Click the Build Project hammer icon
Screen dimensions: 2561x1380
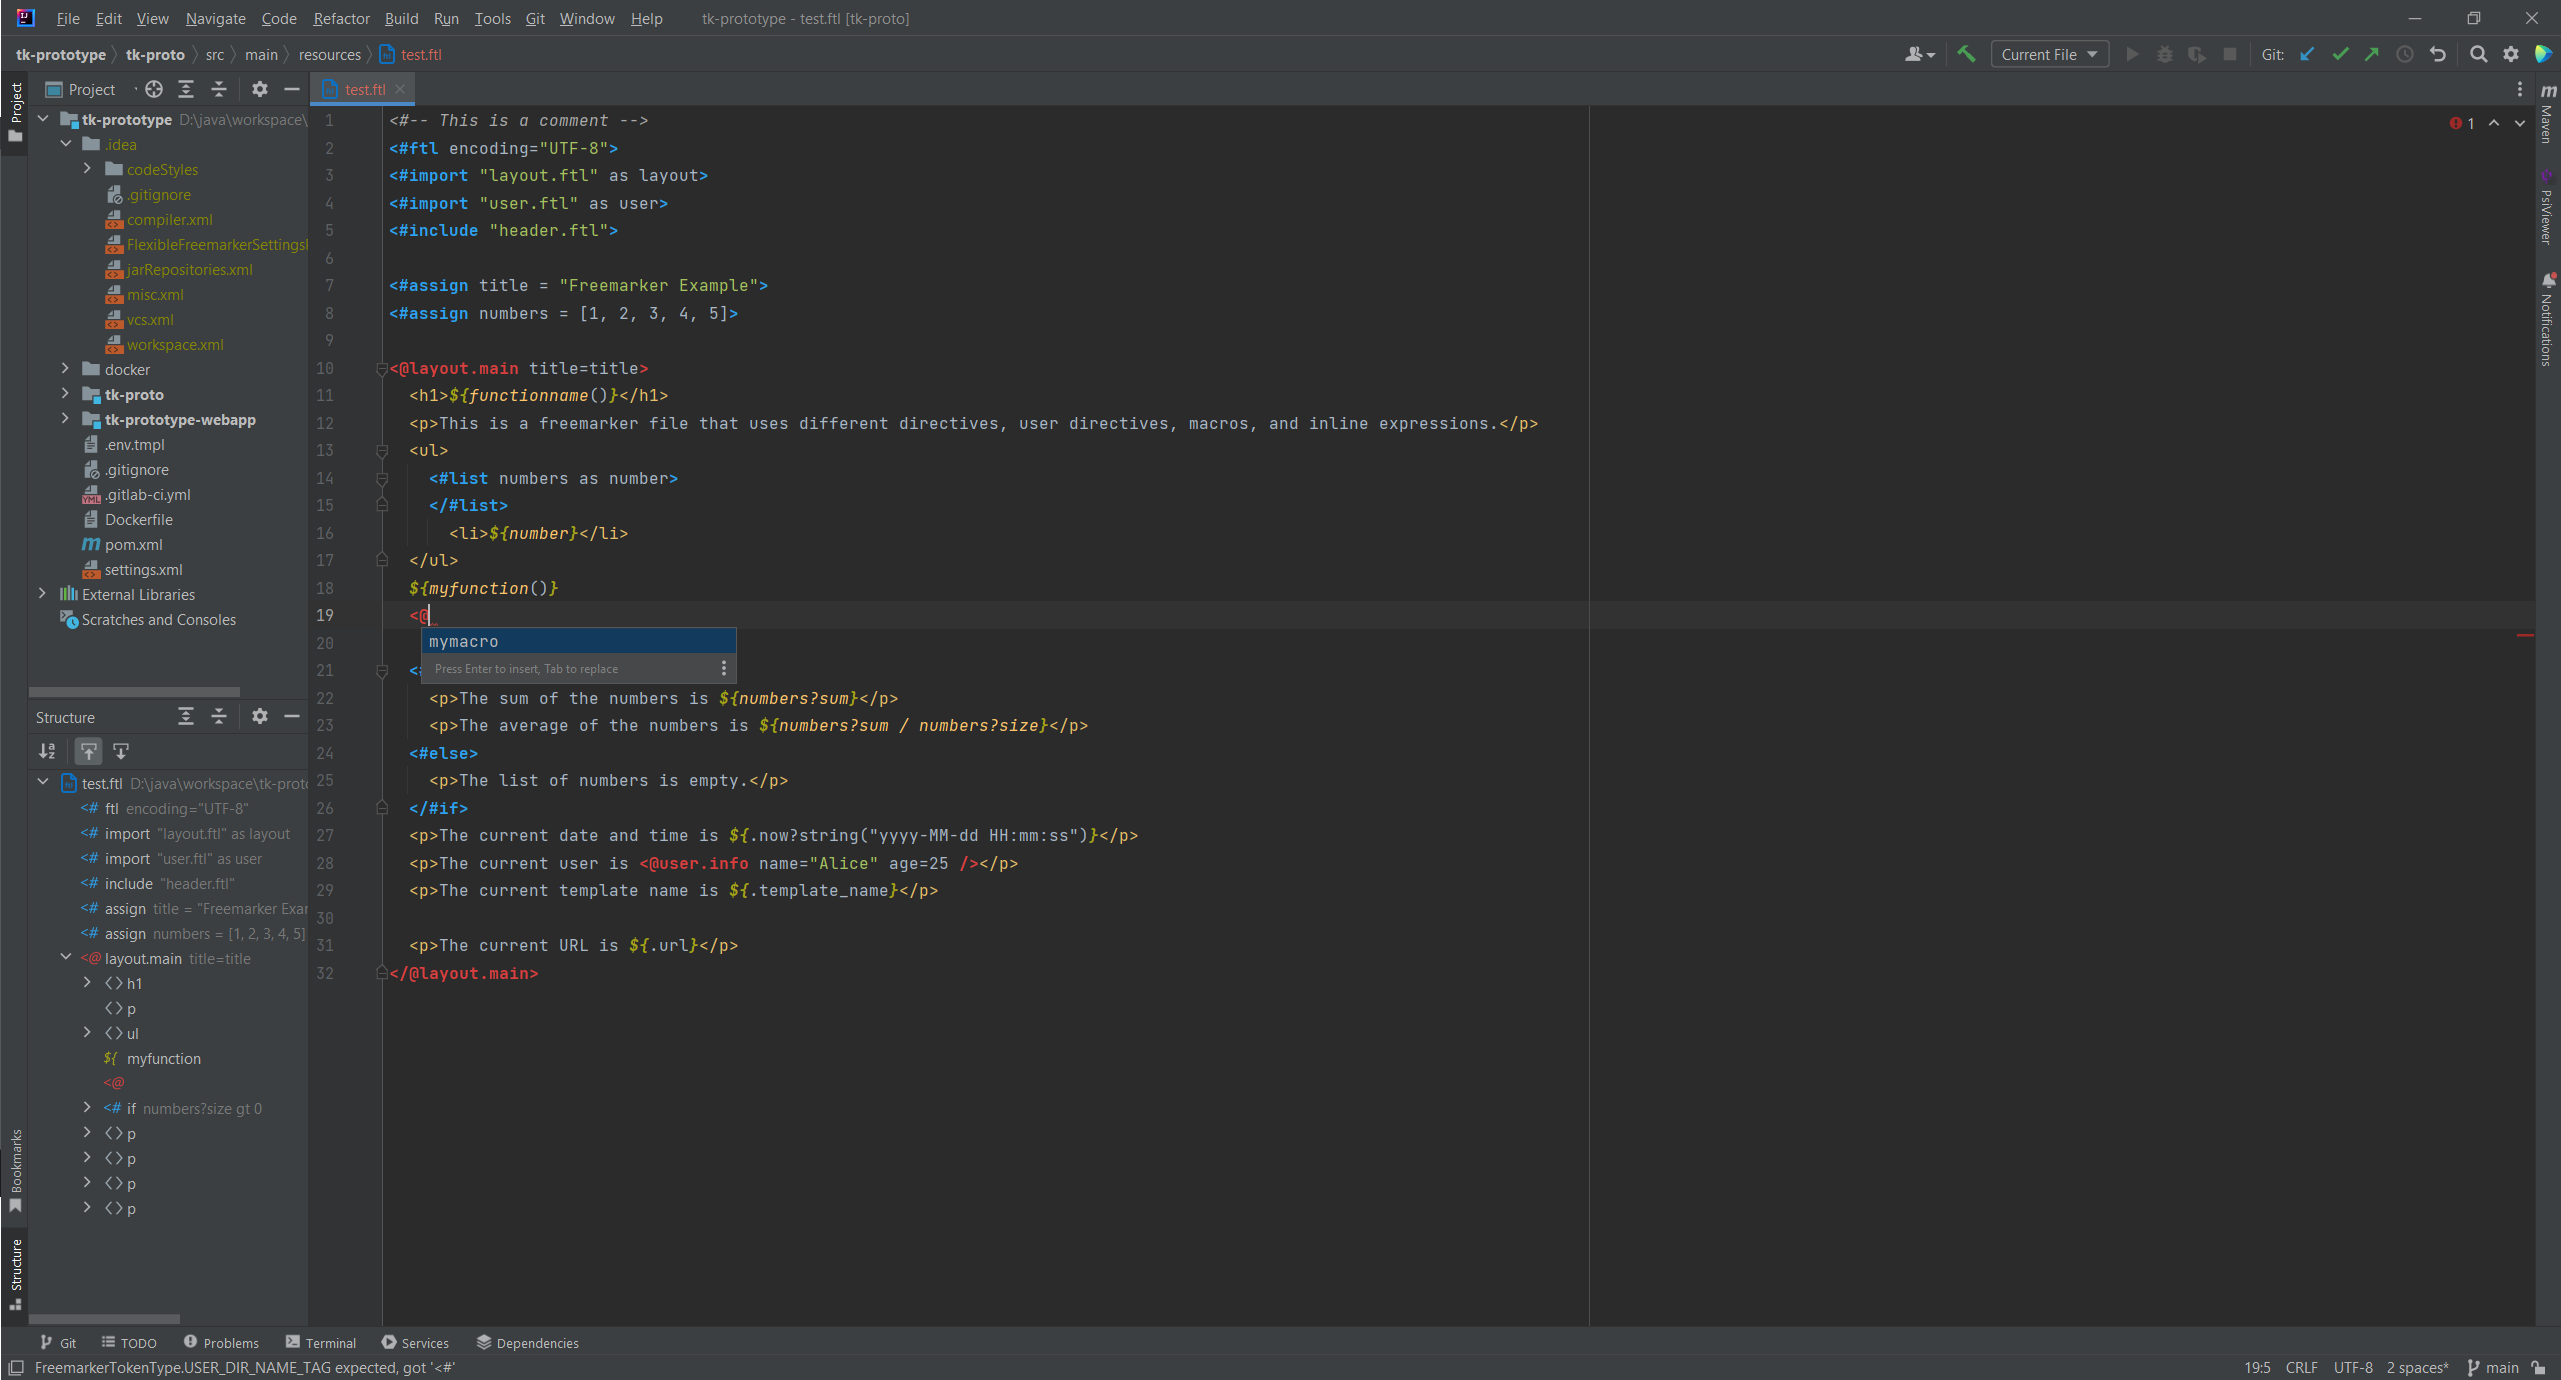1965,54
